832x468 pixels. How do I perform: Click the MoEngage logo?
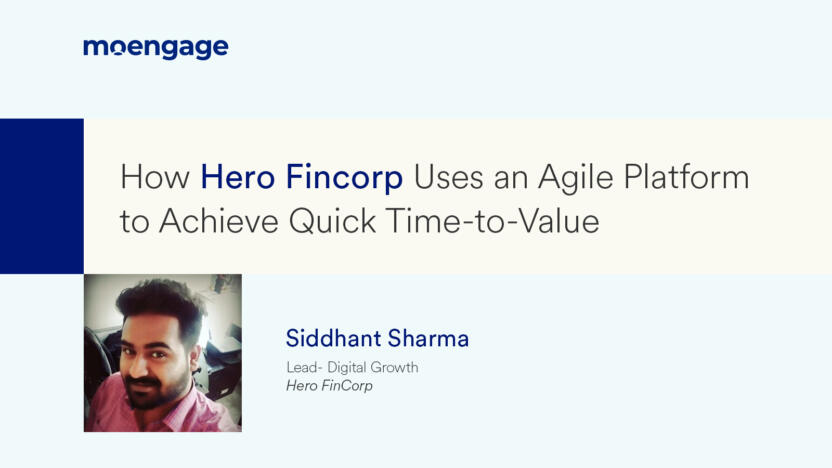pos(155,48)
